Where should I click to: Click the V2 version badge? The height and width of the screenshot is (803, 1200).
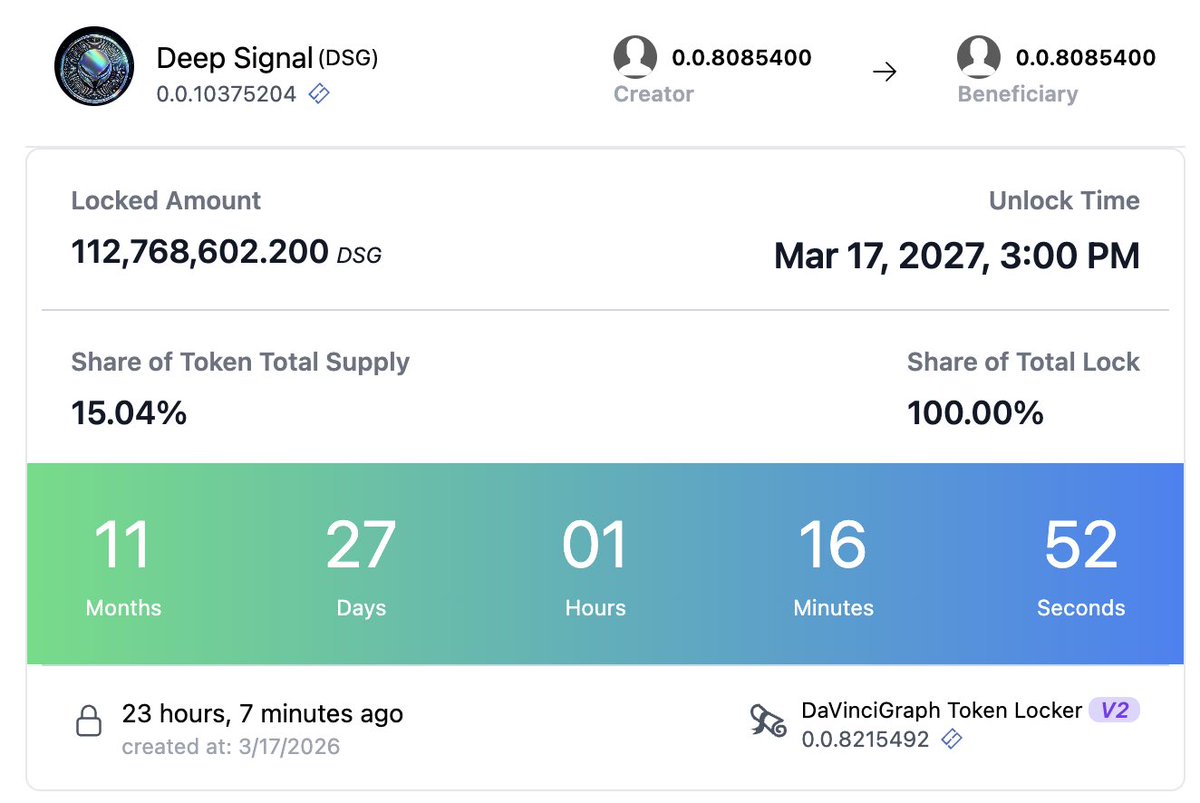1114,710
